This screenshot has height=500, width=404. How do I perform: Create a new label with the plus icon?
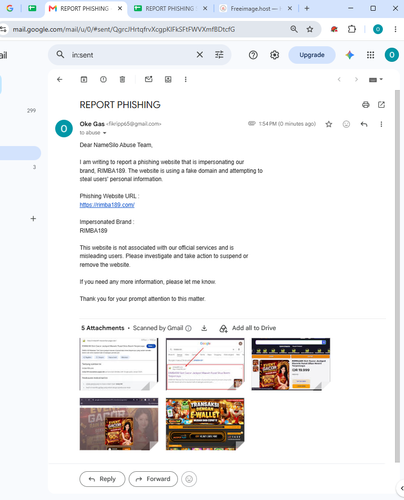pos(33,219)
